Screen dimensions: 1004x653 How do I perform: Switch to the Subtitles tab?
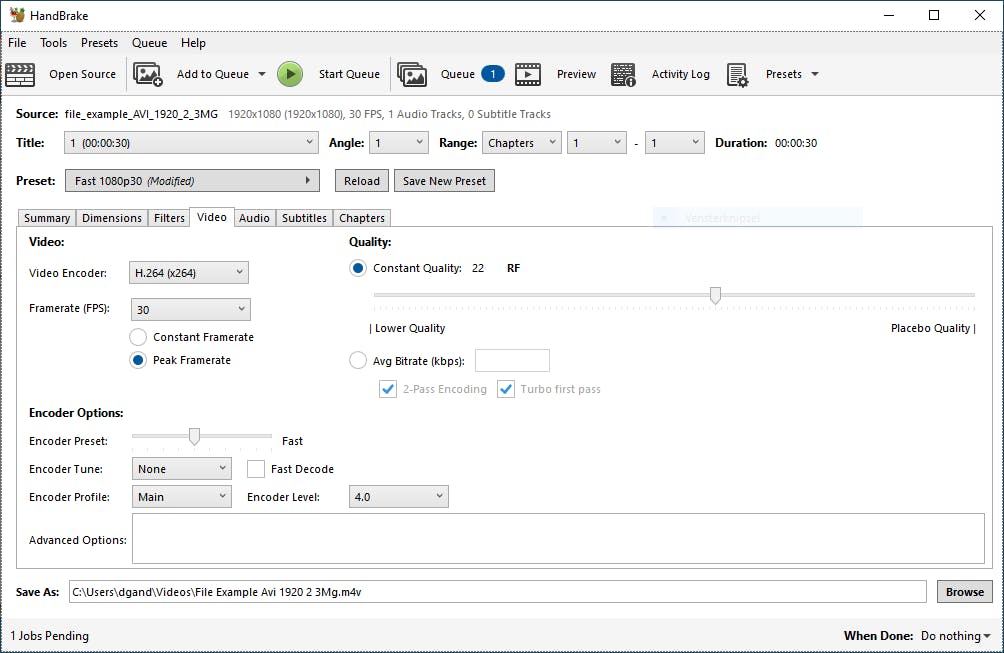(x=304, y=218)
